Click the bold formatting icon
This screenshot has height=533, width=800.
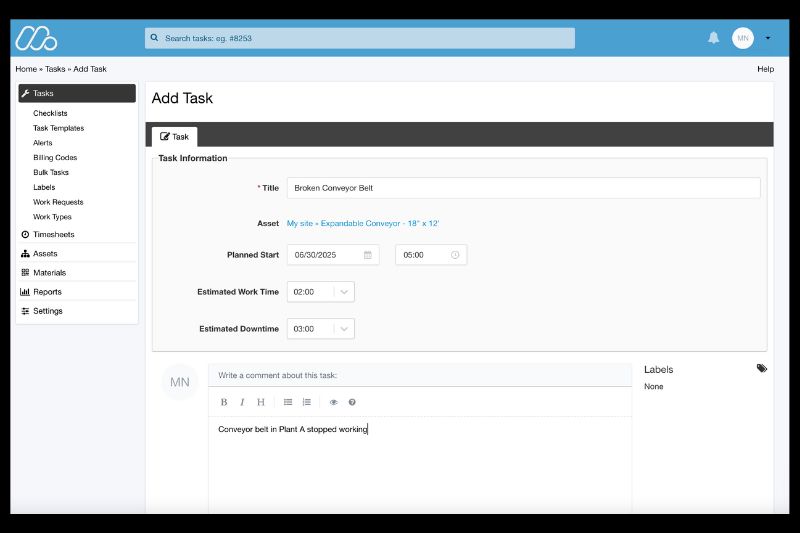(x=224, y=402)
